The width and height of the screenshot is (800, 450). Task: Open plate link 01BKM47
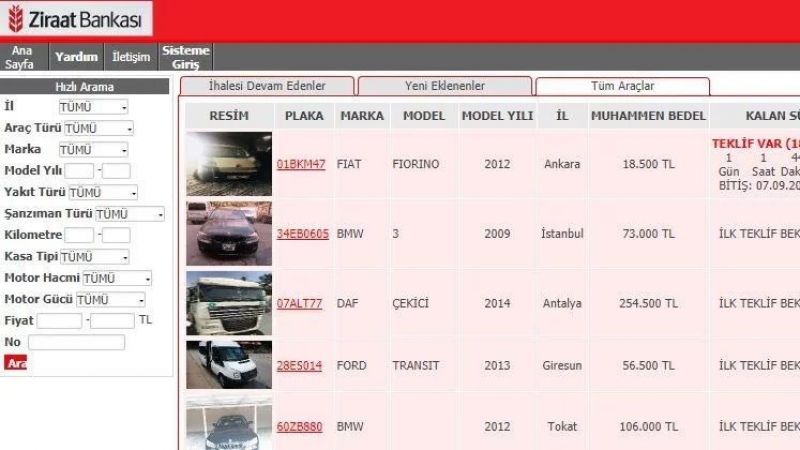(301, 164)
